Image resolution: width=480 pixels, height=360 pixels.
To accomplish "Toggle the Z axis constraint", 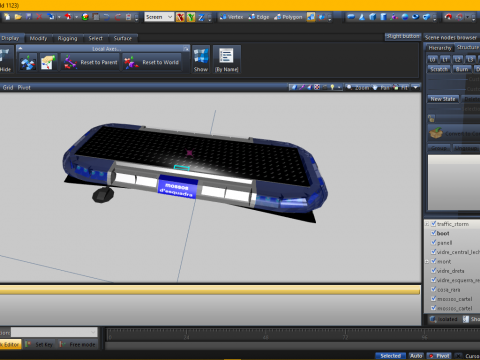I will 201,17.
